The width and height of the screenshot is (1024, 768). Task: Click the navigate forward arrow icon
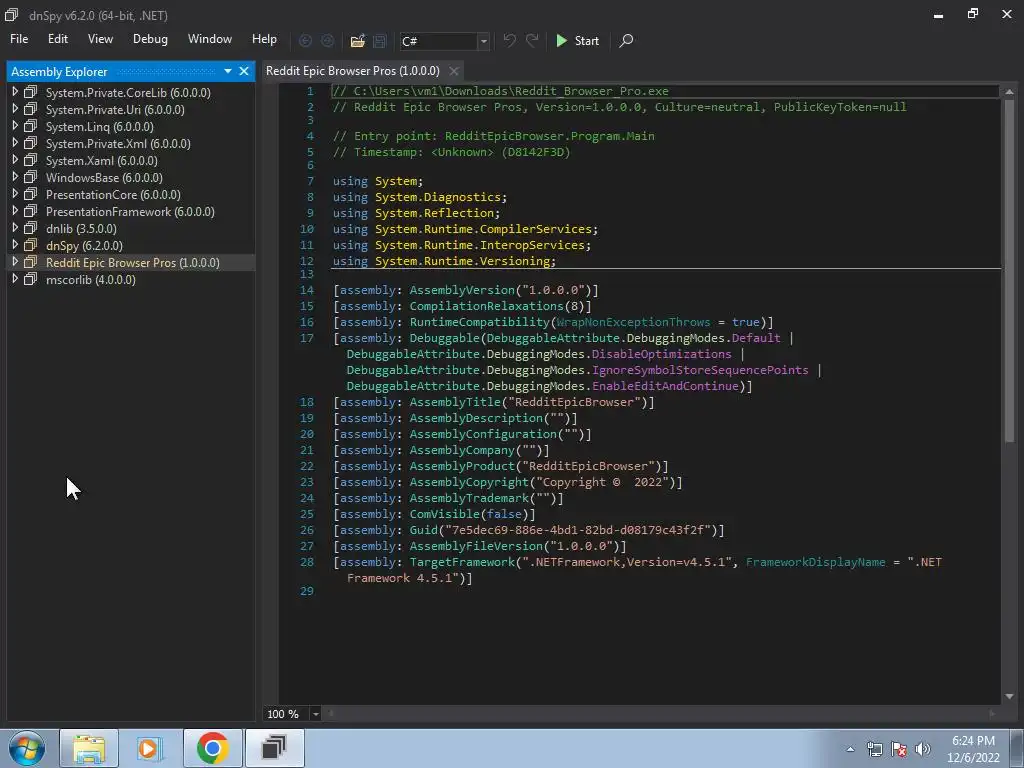click(327, 40)
